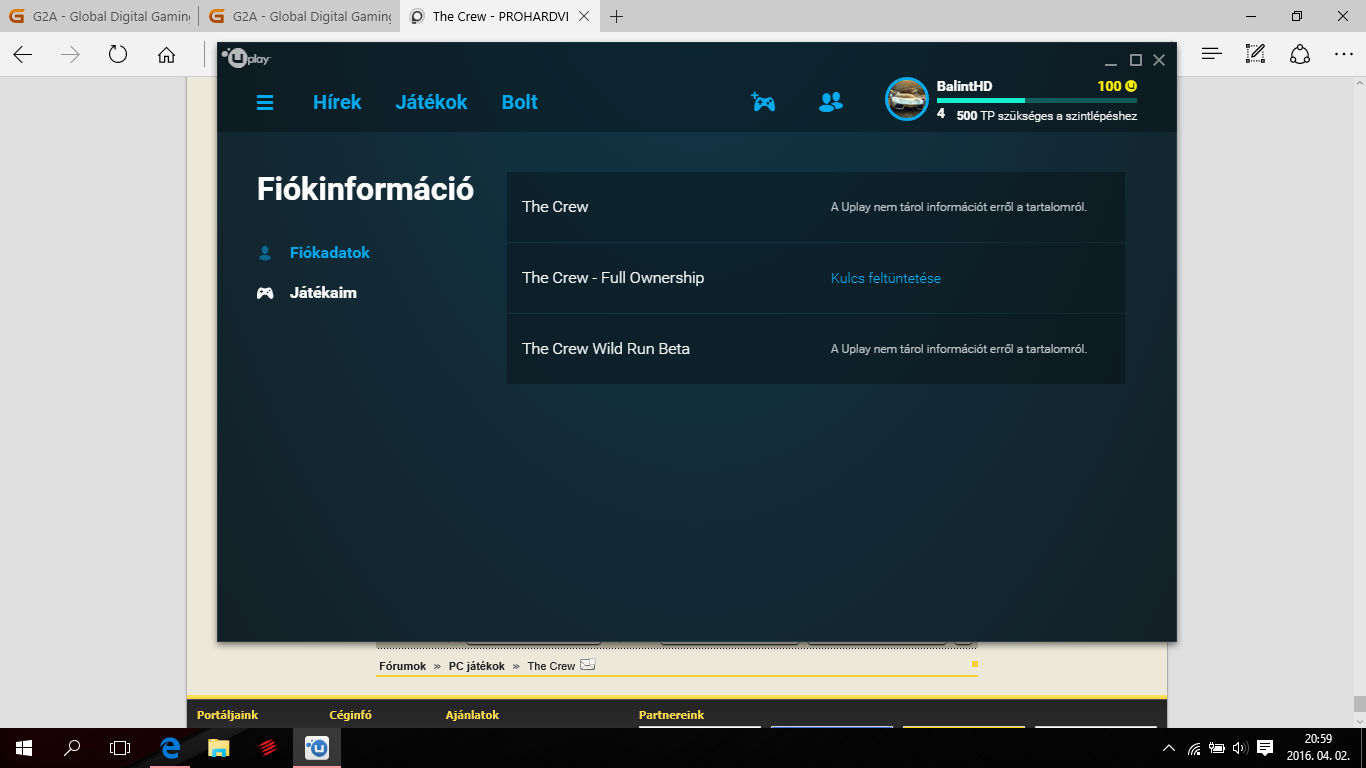This screenshot has height=768, width=1366.
Task: Click the XP progress bar
Action: (1037, 100)
